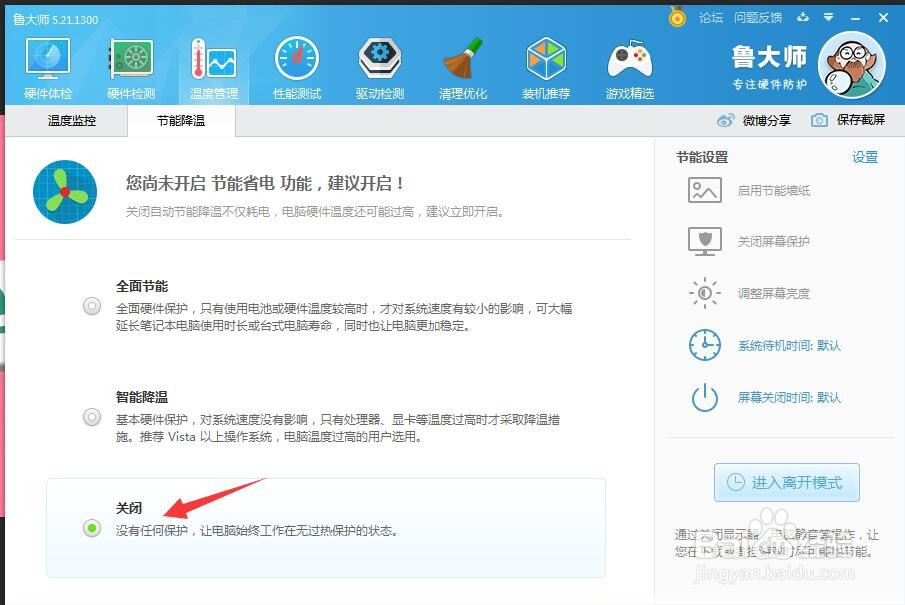Open 问题反馈 feedback link
Screen dimensions: 905x605
click(758, 18)
